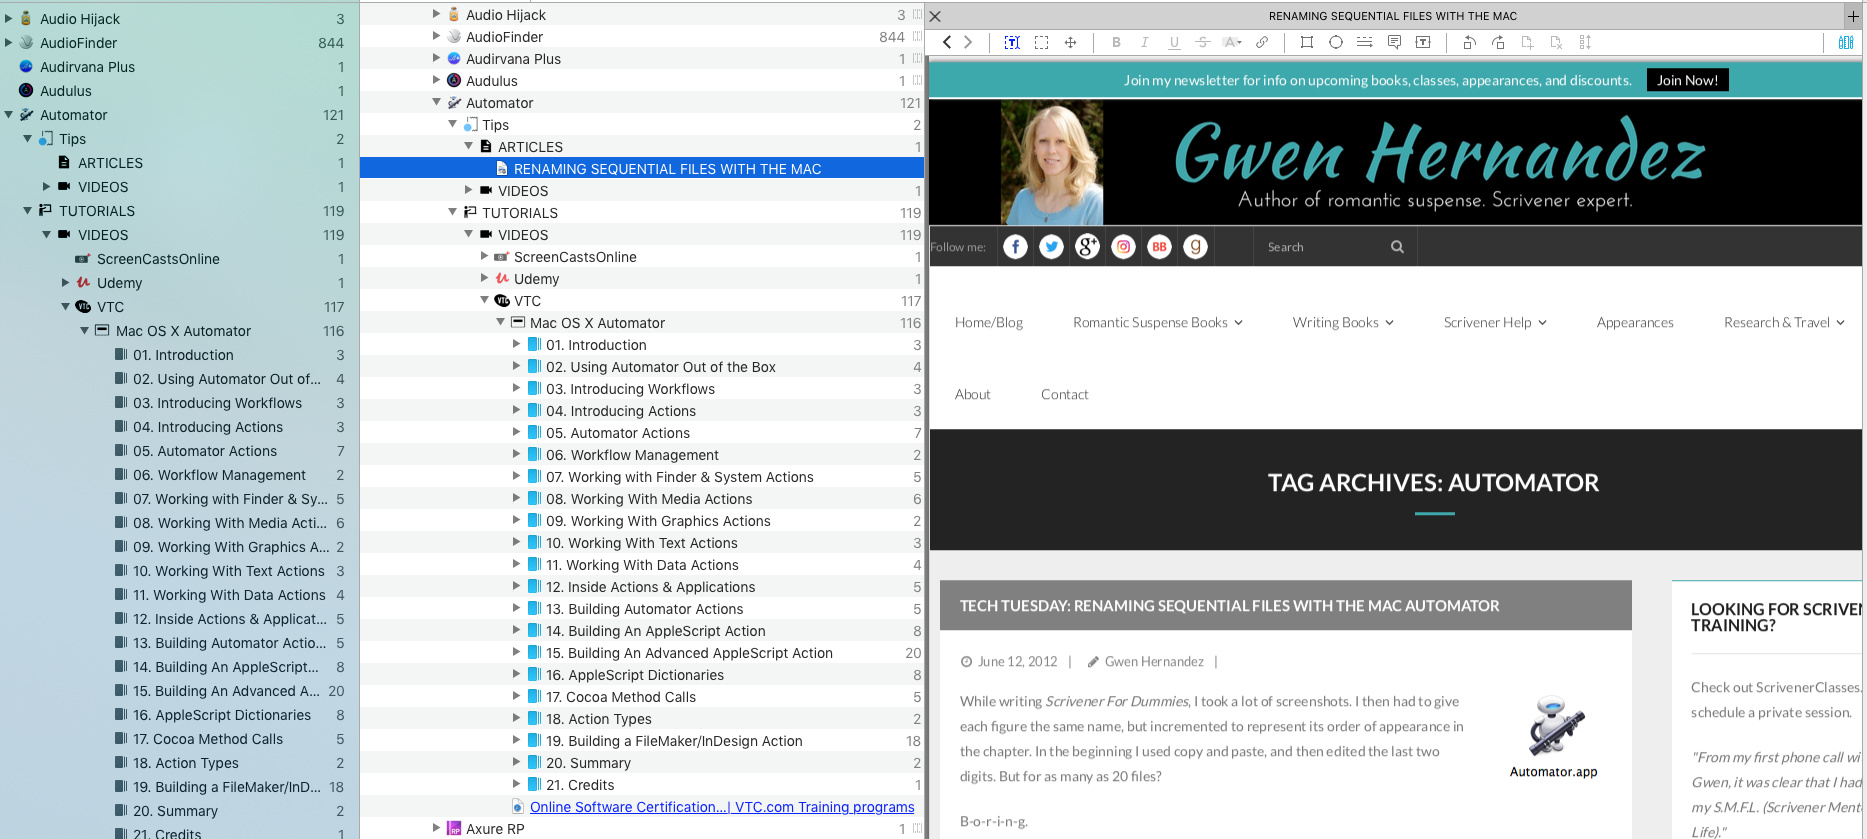Click the Instagram follow icon

click(1123, 247)
